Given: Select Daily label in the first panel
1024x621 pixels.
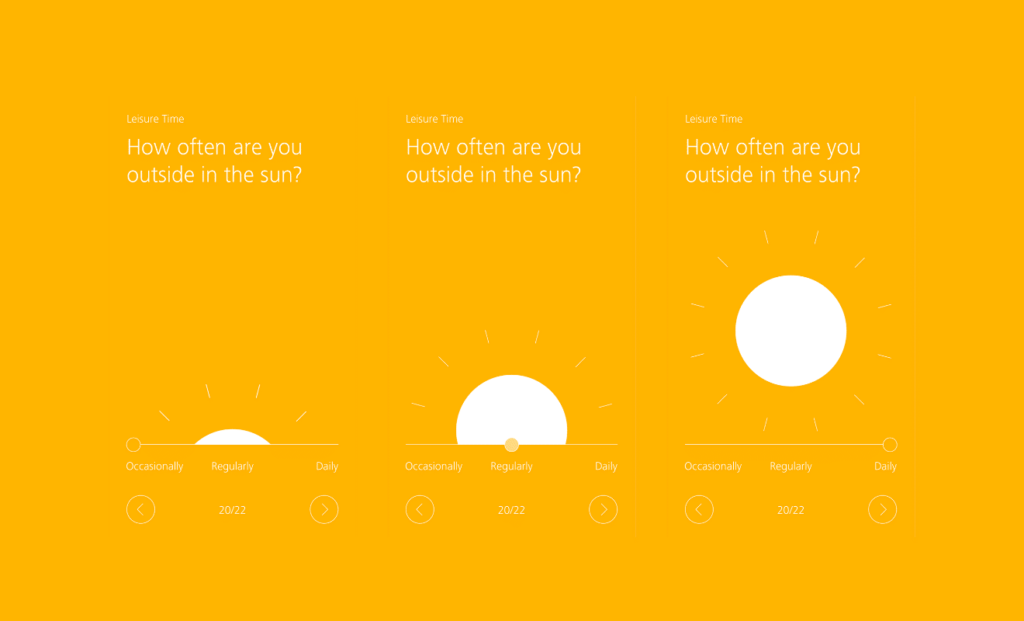Looking at the screenshot, I should 327,466.
